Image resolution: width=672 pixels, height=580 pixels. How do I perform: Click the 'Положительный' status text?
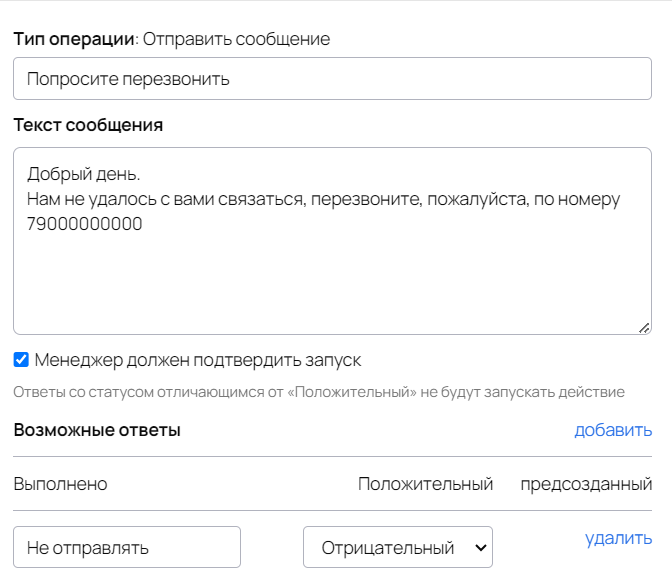point(426,484)
